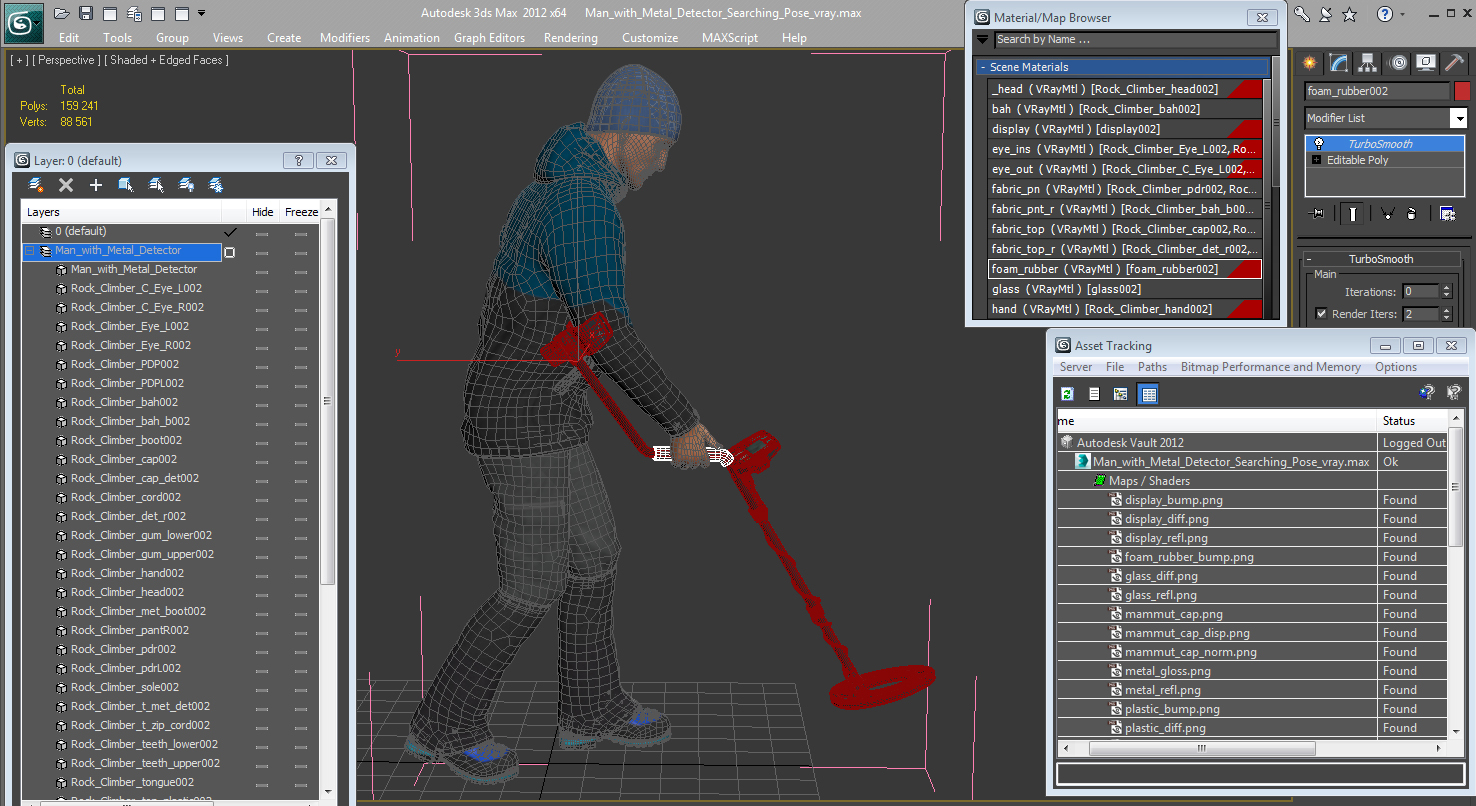Toggle TurboSmooth modifier lightbulb on/off
Viewport: 1476px width, 806px height.
coord(1319,144)
